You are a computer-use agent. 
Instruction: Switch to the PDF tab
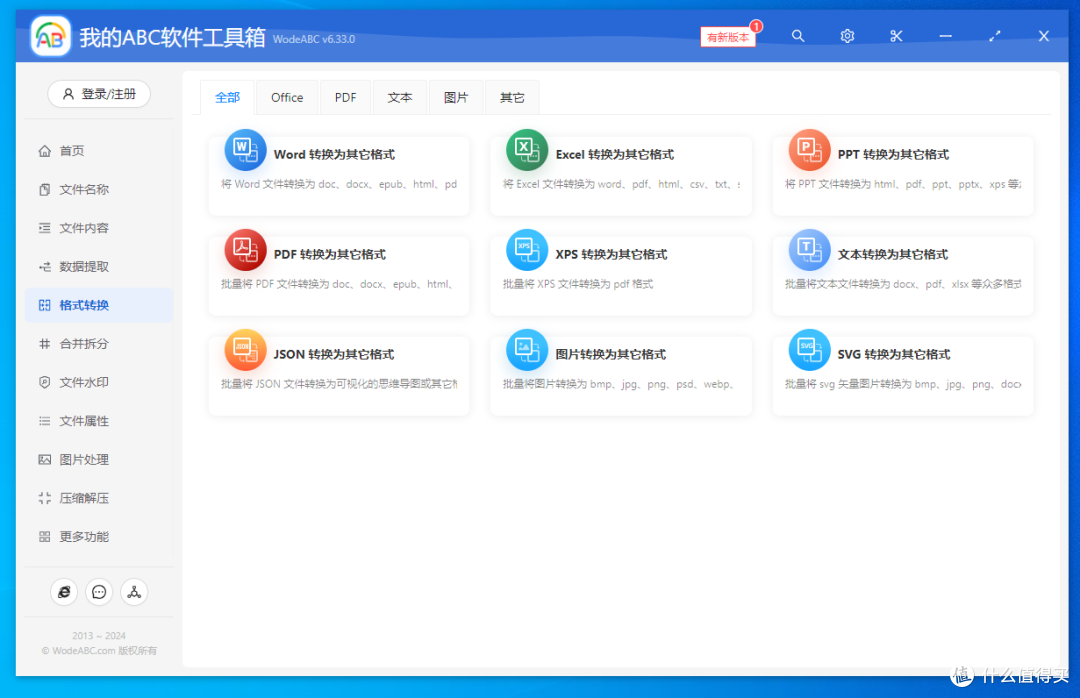point(346,97)
